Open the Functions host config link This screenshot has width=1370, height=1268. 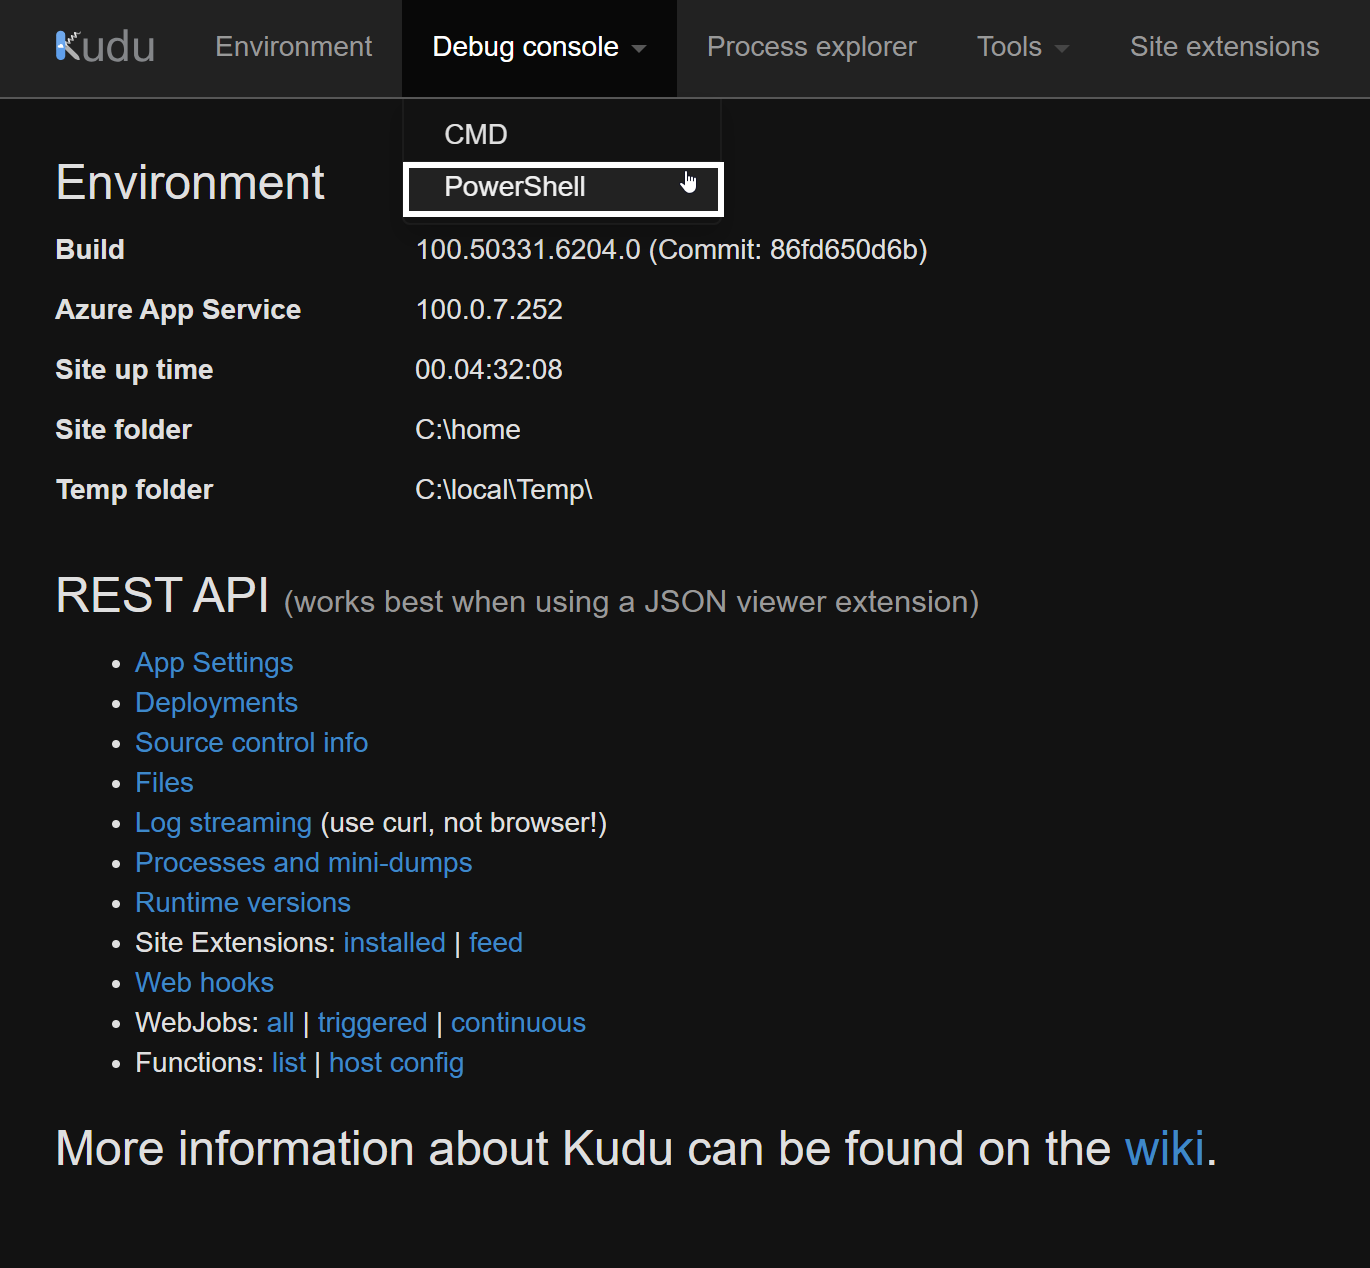(x=396, y=1063)
